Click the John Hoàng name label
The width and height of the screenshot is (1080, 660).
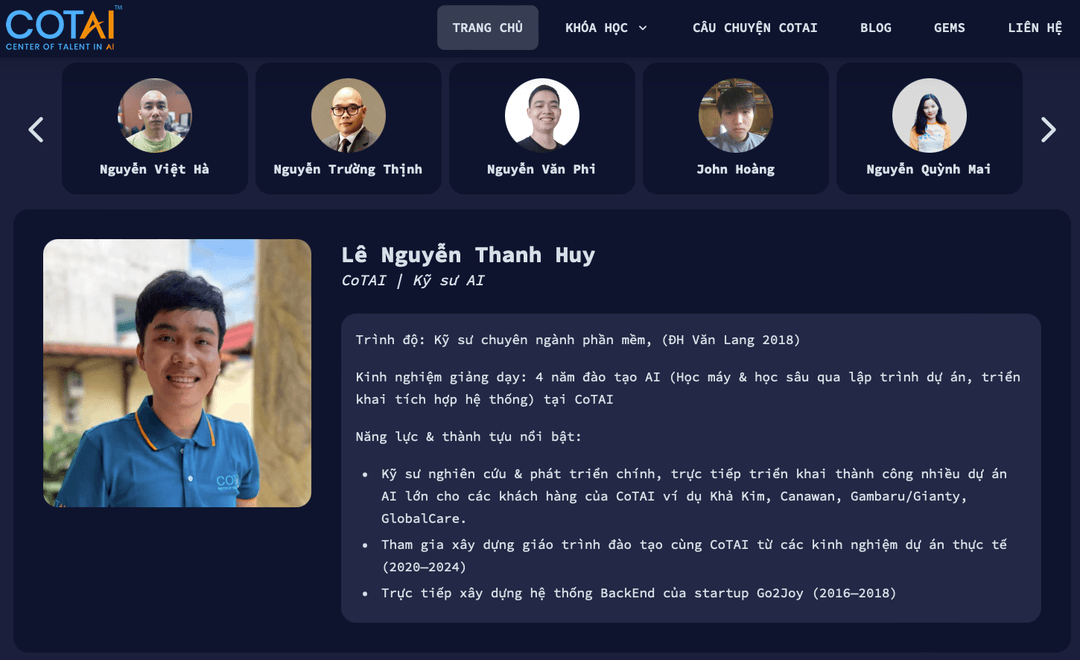pyautogui.click(x=735, y=169)
